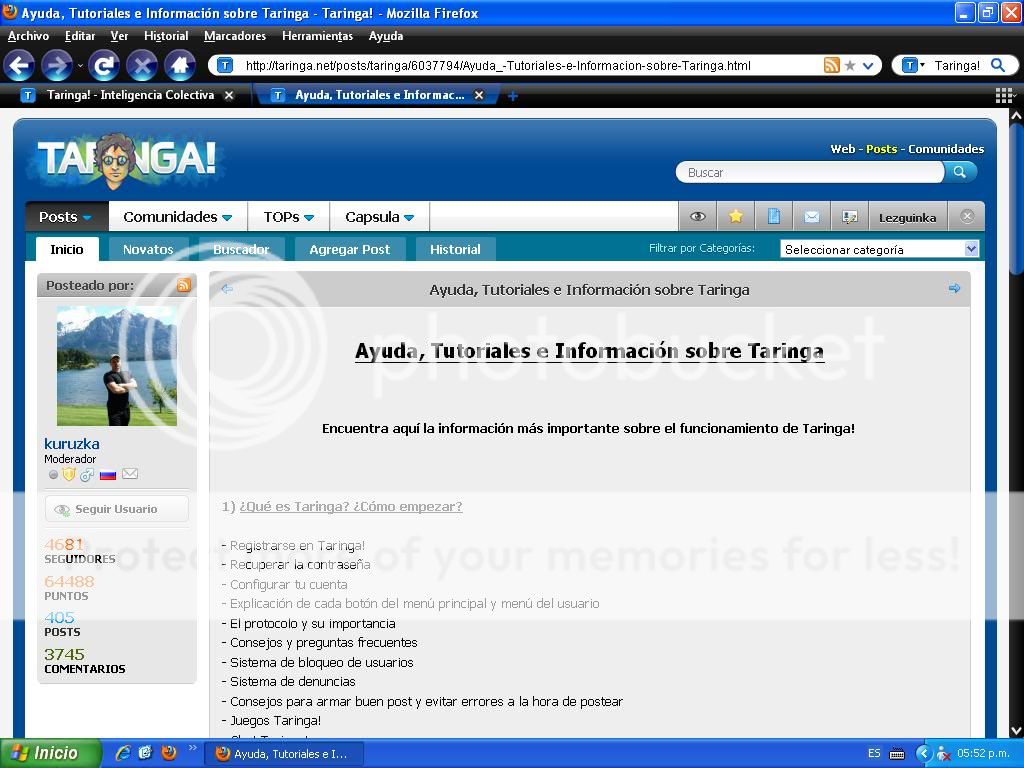Switch to the Novatos tab
The image size is (1024, 768).
click(148, 249)
